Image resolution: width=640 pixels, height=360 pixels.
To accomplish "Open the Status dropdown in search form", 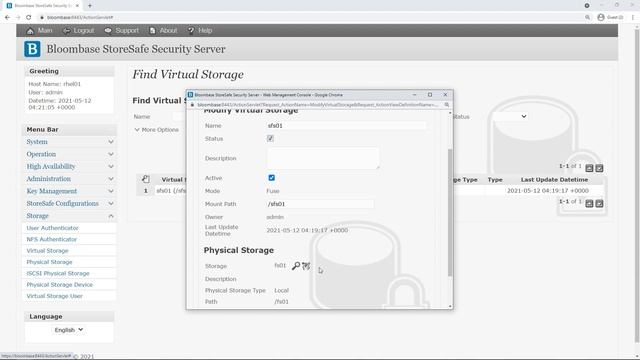I will [x=510, y=117].
